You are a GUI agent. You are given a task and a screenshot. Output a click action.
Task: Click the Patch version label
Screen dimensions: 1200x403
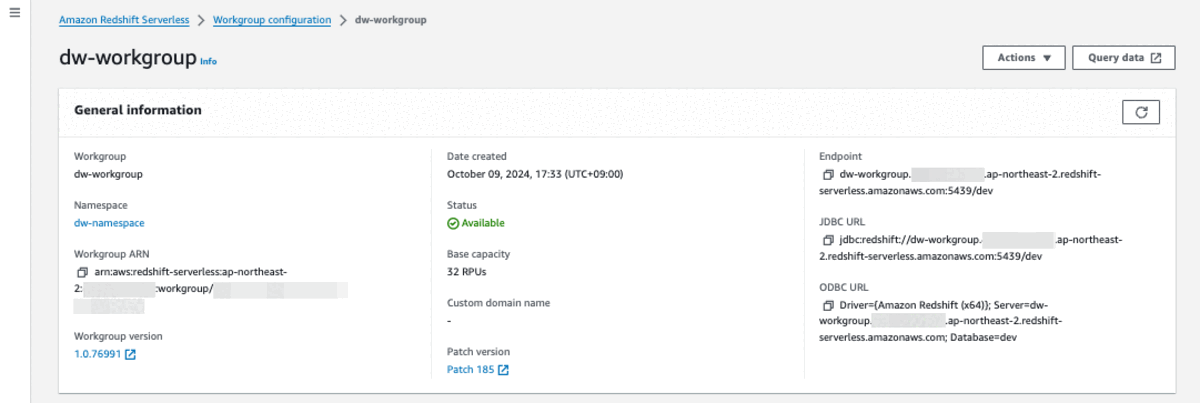point(478,352)
